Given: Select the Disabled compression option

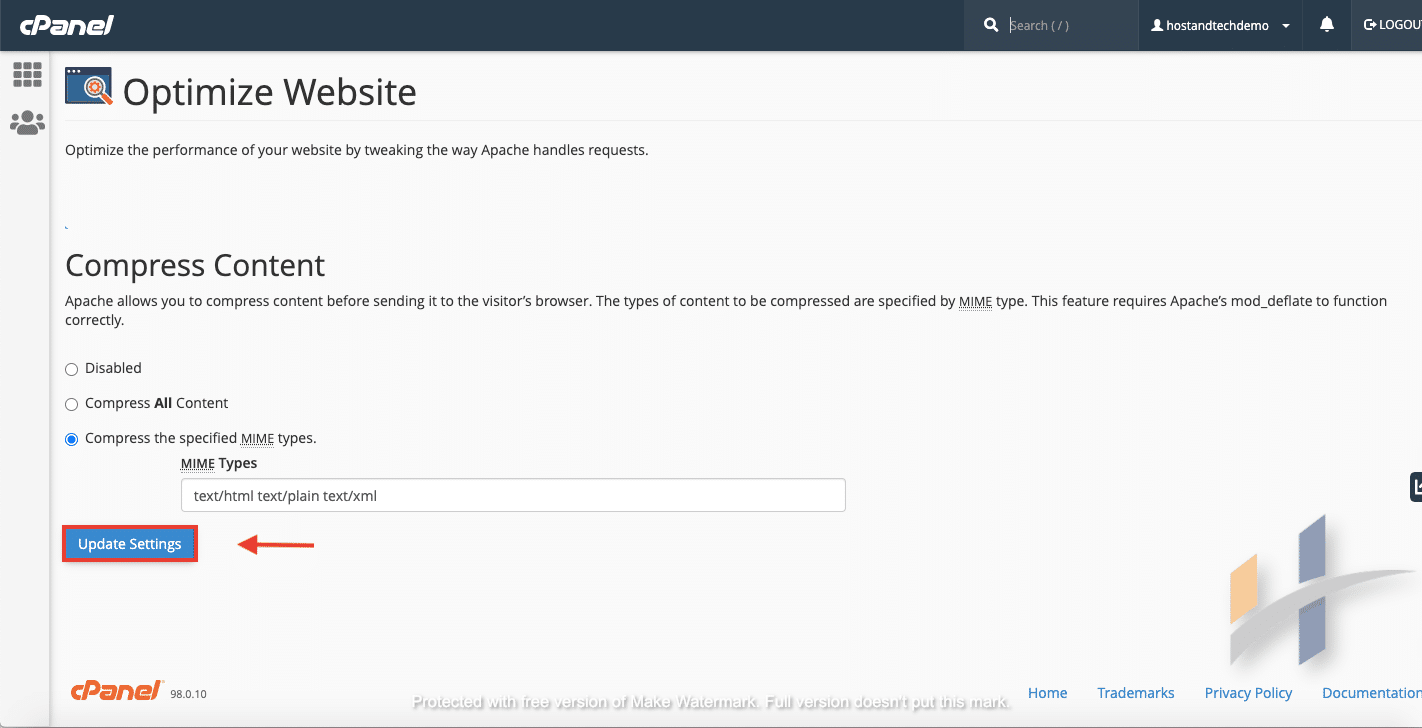Looking at the screenshot, I should pyautogui.click(x=71, y=369).
